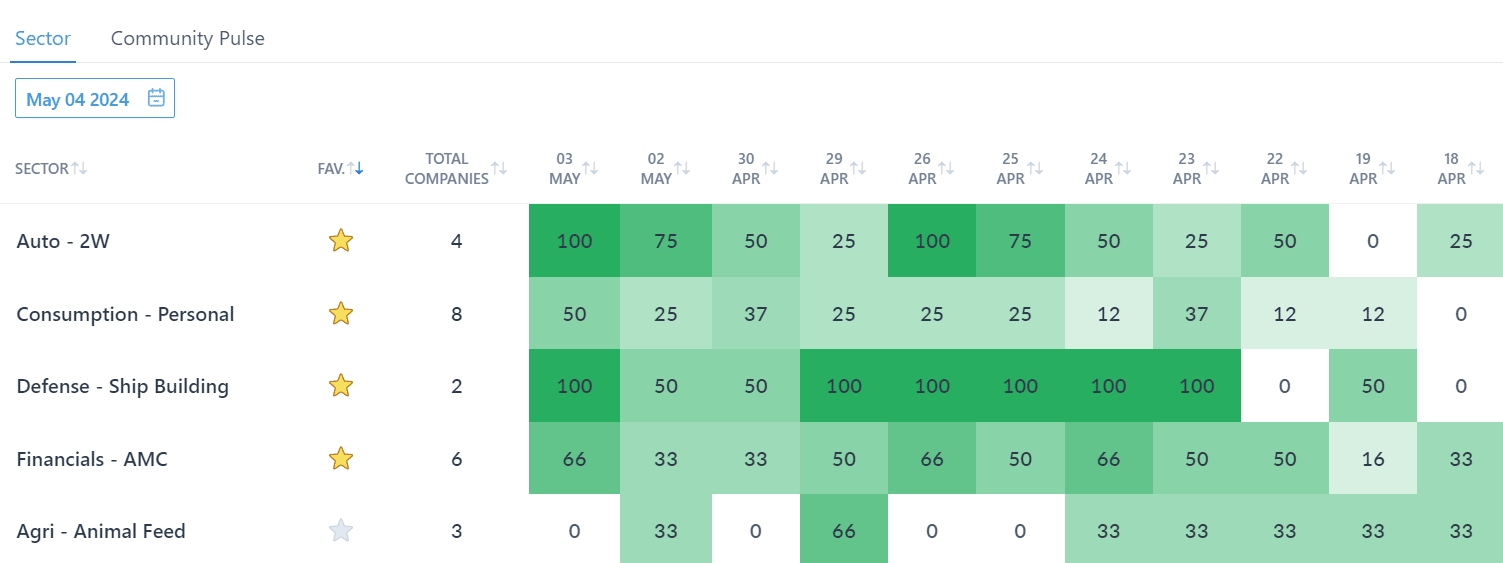Screen dimensions: 1503x563
Task: Sort by 24 APR column arrows
Action: tap(1124, 168)
